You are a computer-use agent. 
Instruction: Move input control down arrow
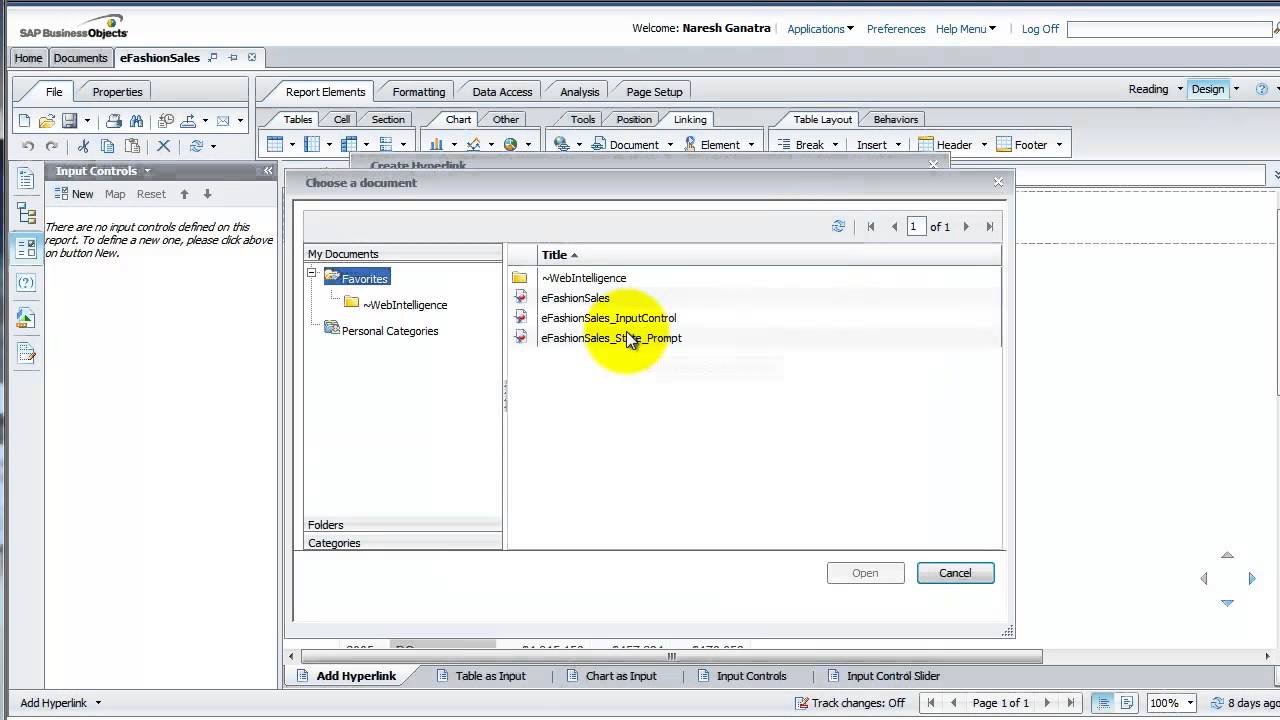pyautogui.click(x=207, y=194)
